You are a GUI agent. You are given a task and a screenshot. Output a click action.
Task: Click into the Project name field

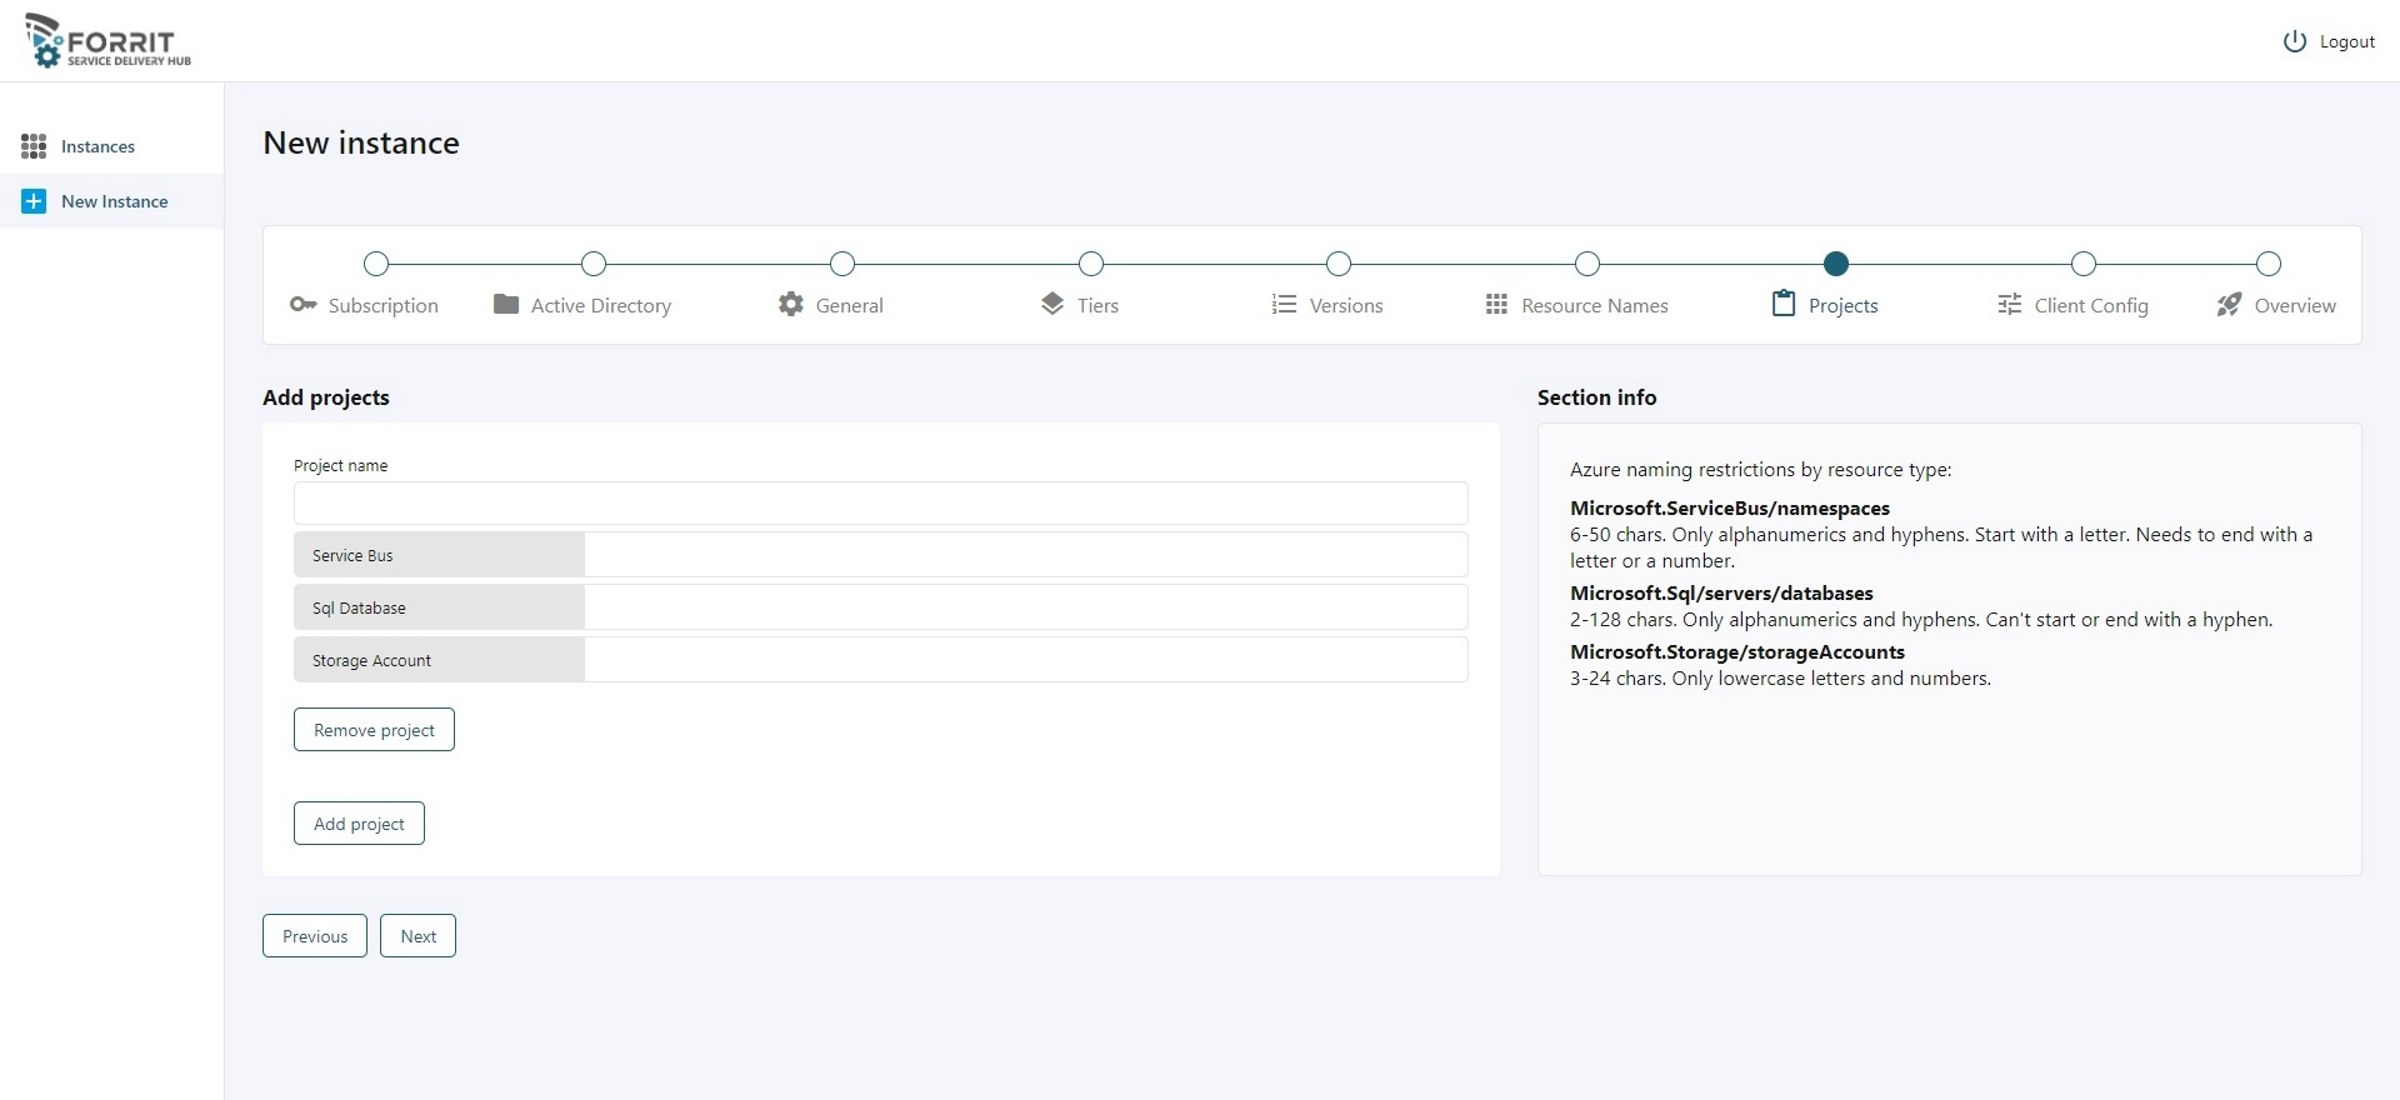[880, 503]
